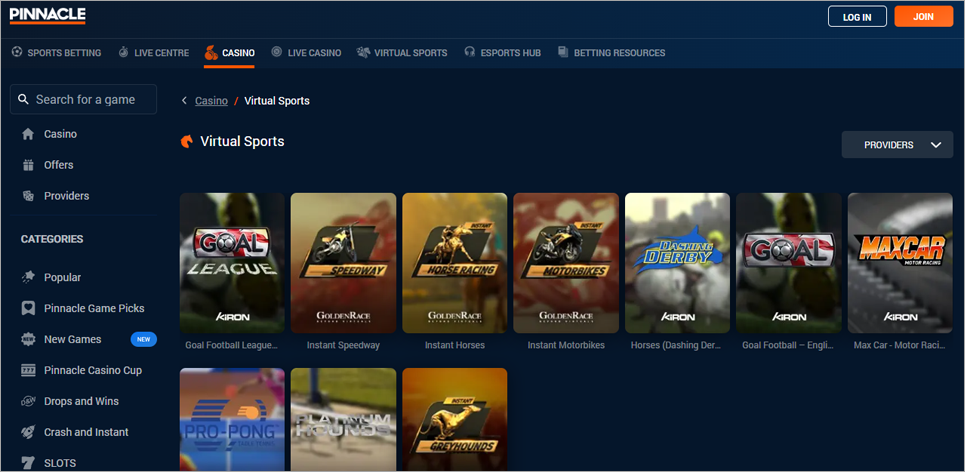Open the Esports Hub tab
The image size is (965, 472).
click(502, 53)
